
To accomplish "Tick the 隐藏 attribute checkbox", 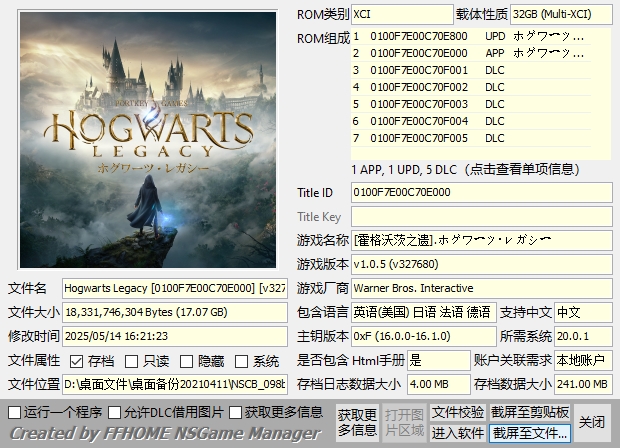I will pos(186,361).
